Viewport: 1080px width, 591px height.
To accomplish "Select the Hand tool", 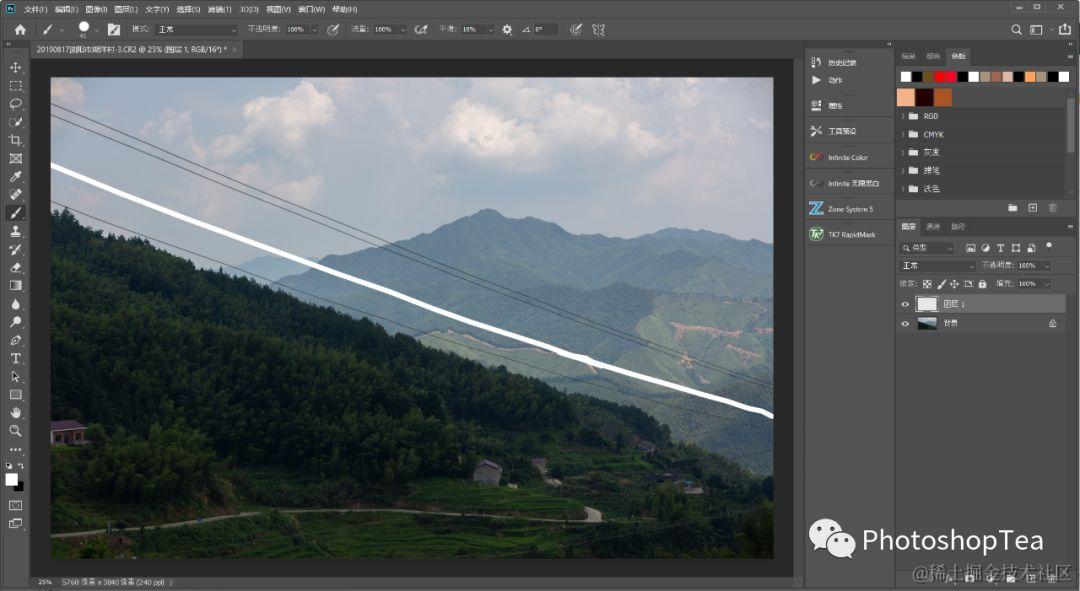I will pos(15,413).
